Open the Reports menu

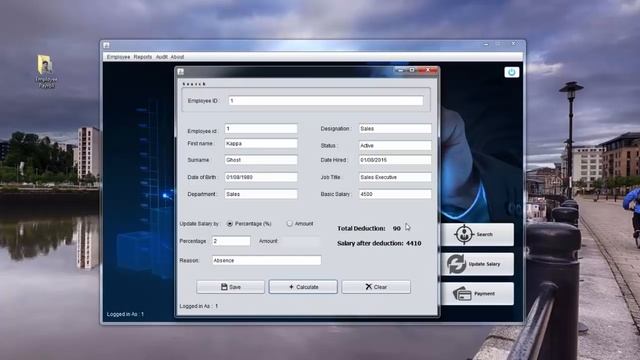143,57
